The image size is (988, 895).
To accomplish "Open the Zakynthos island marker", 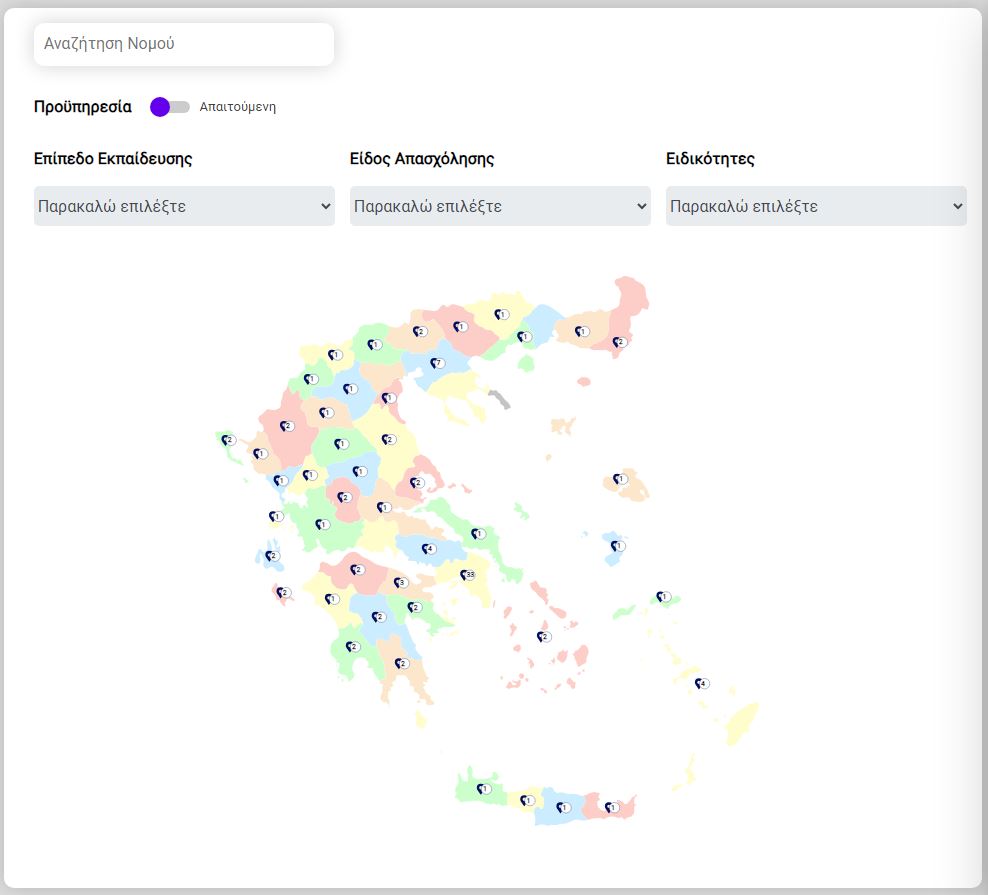I will point(282,593).
